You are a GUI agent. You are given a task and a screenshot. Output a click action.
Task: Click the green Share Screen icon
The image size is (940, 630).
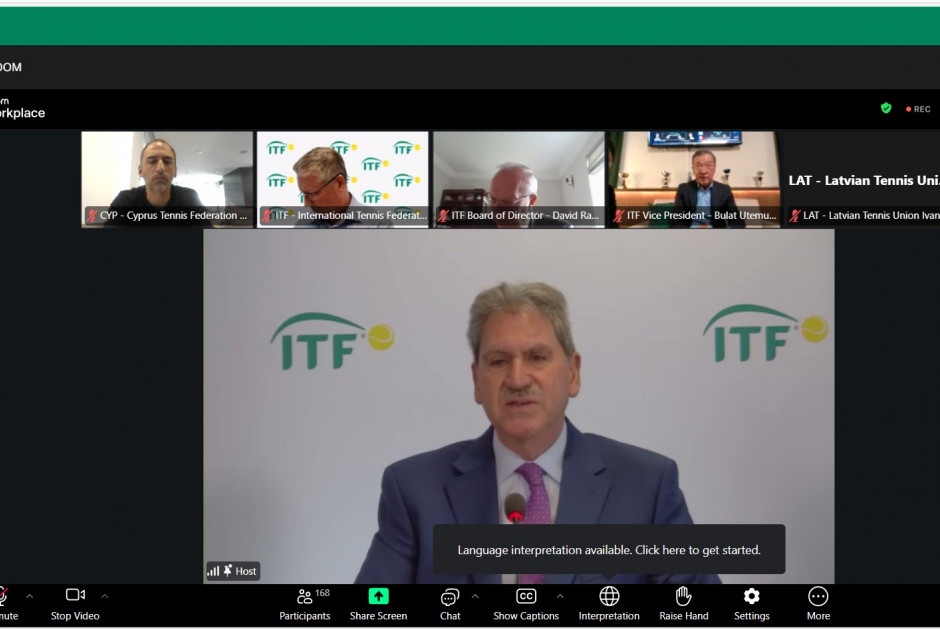(x=378, y=596)
